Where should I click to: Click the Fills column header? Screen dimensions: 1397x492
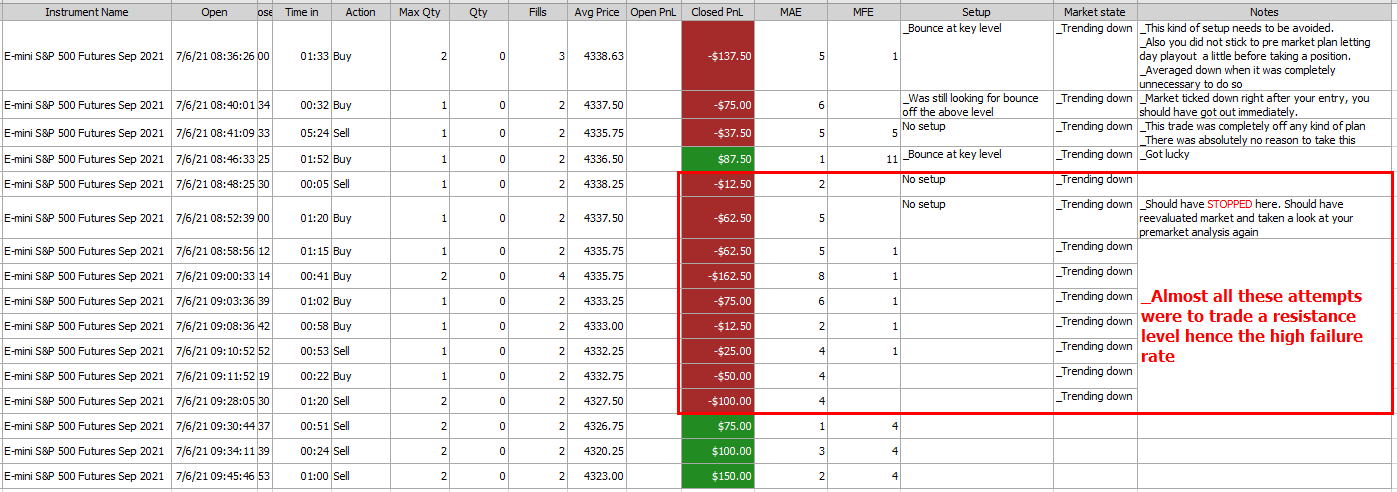click(538, 12)
